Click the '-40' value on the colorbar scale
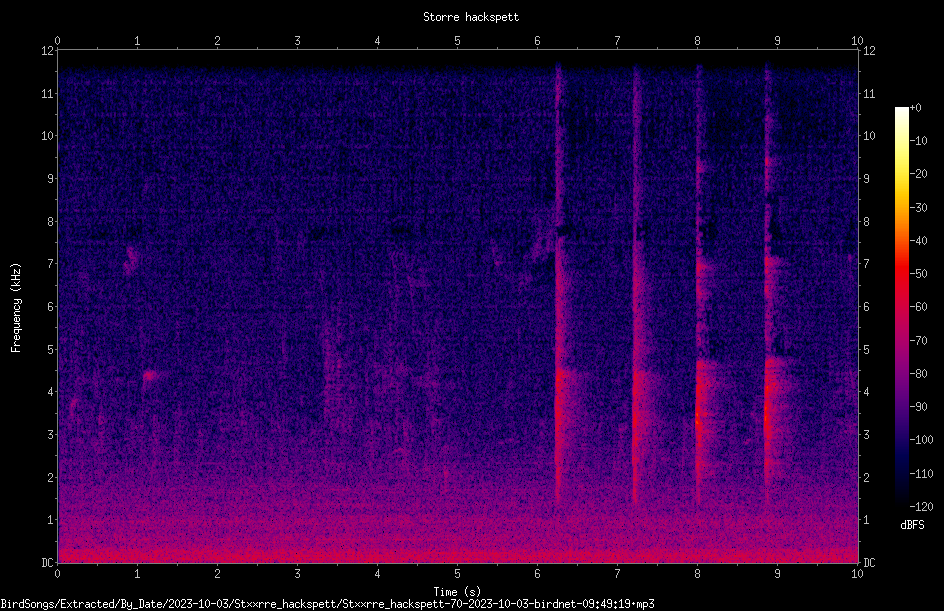This screenshot has width=944, height=611. [x=919, y=241]
